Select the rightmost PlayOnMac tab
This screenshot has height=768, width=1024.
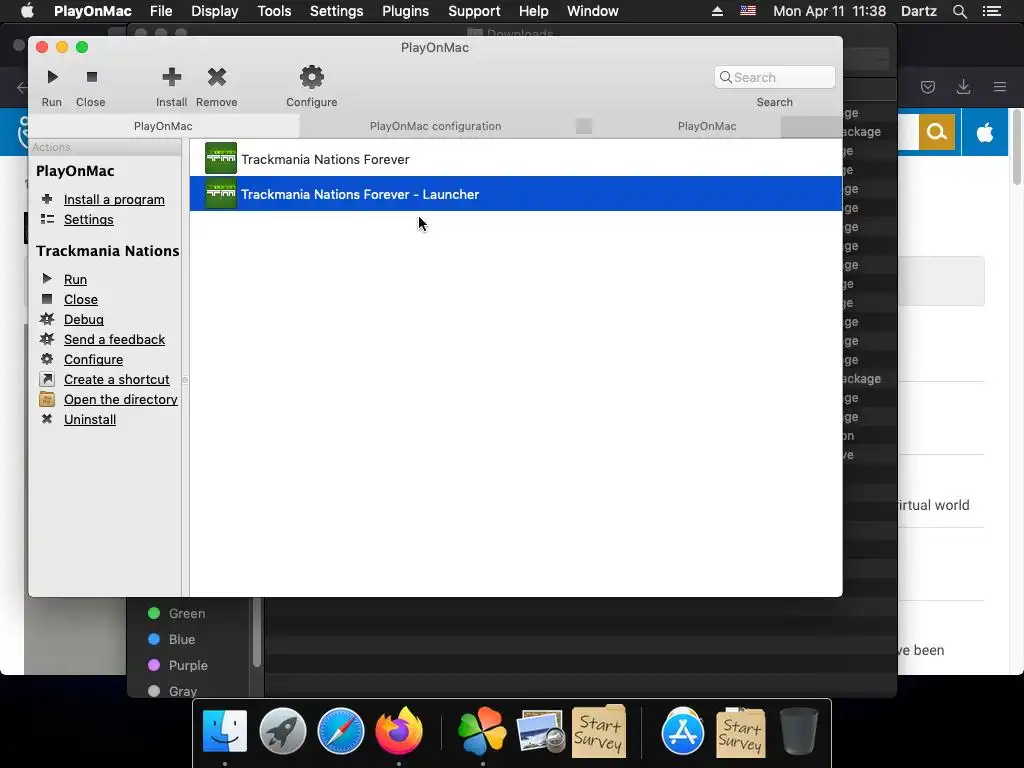(707, 126)
